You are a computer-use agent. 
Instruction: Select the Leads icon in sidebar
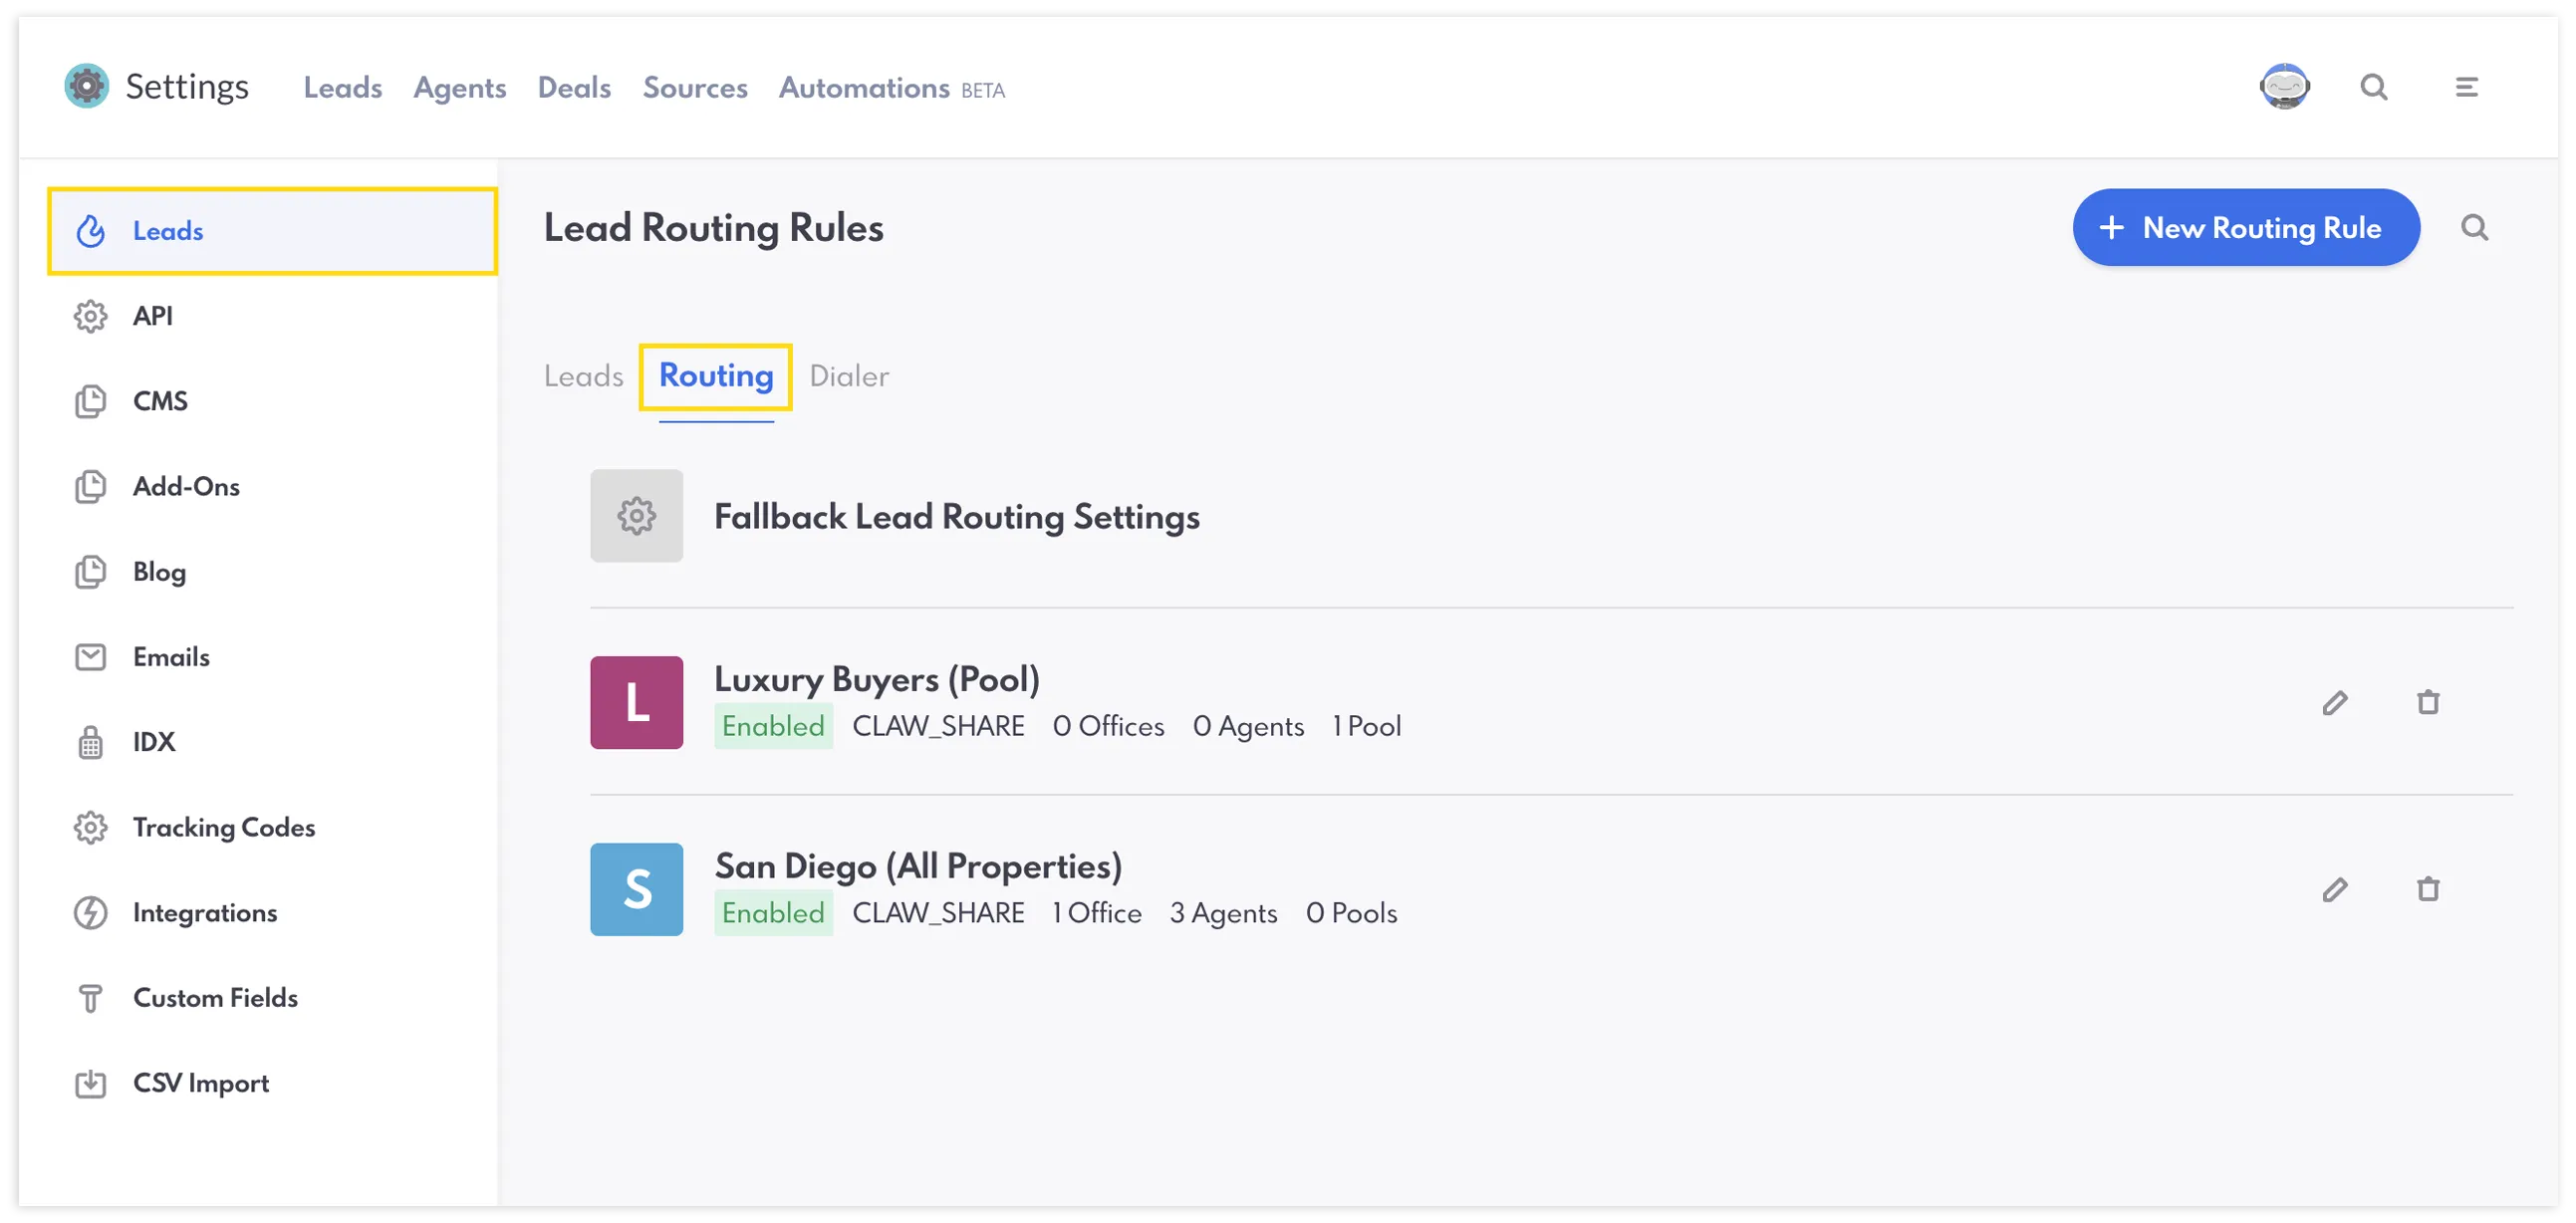click(x=90, y=231)
